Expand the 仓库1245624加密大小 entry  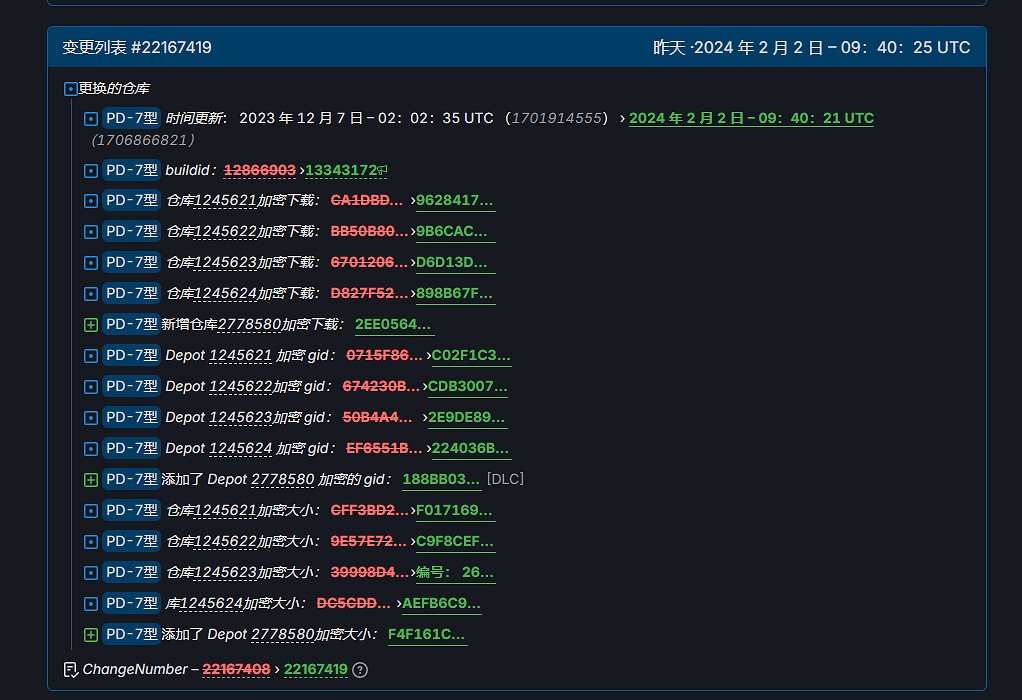90,603
